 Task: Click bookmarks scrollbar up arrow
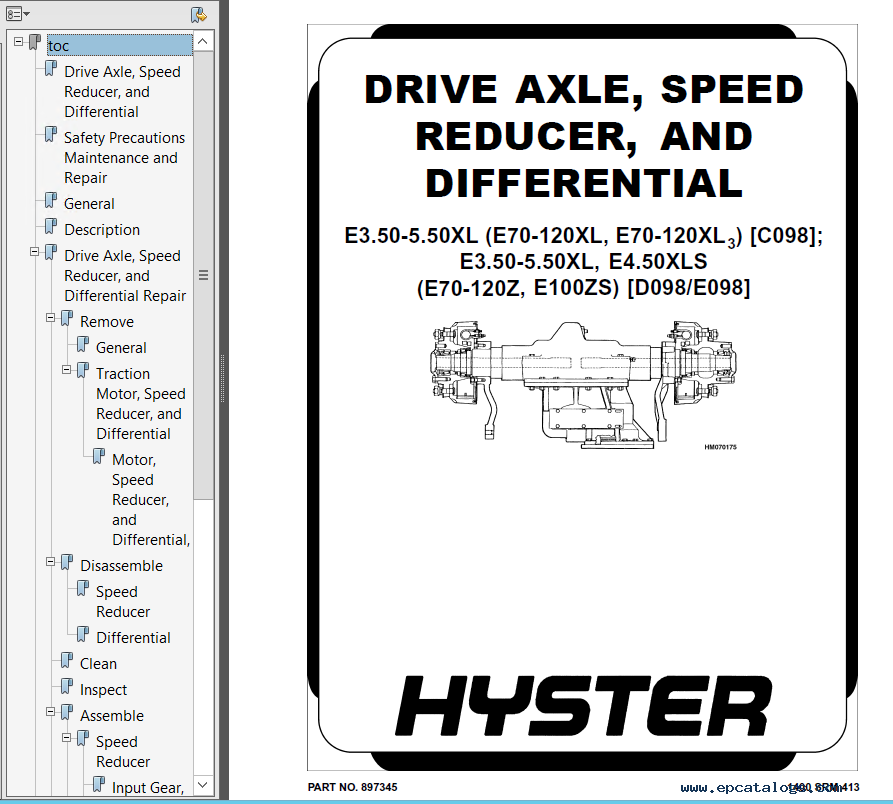(203, 42)
